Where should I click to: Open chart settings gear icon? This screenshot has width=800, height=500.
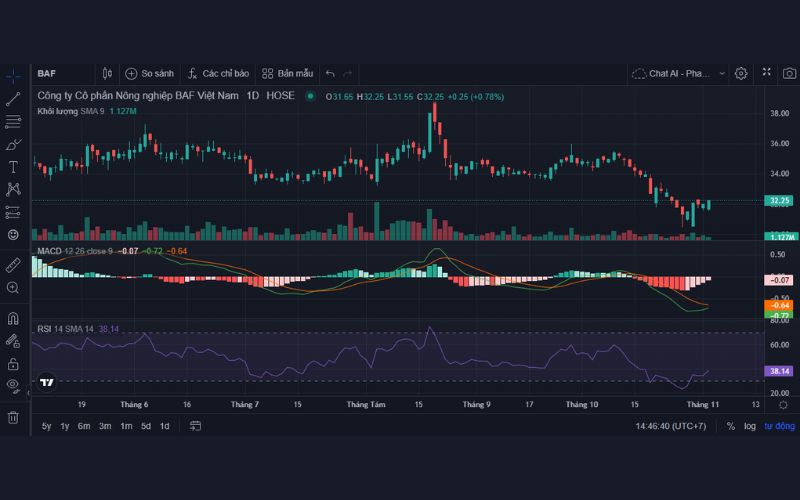pos(741,73)
